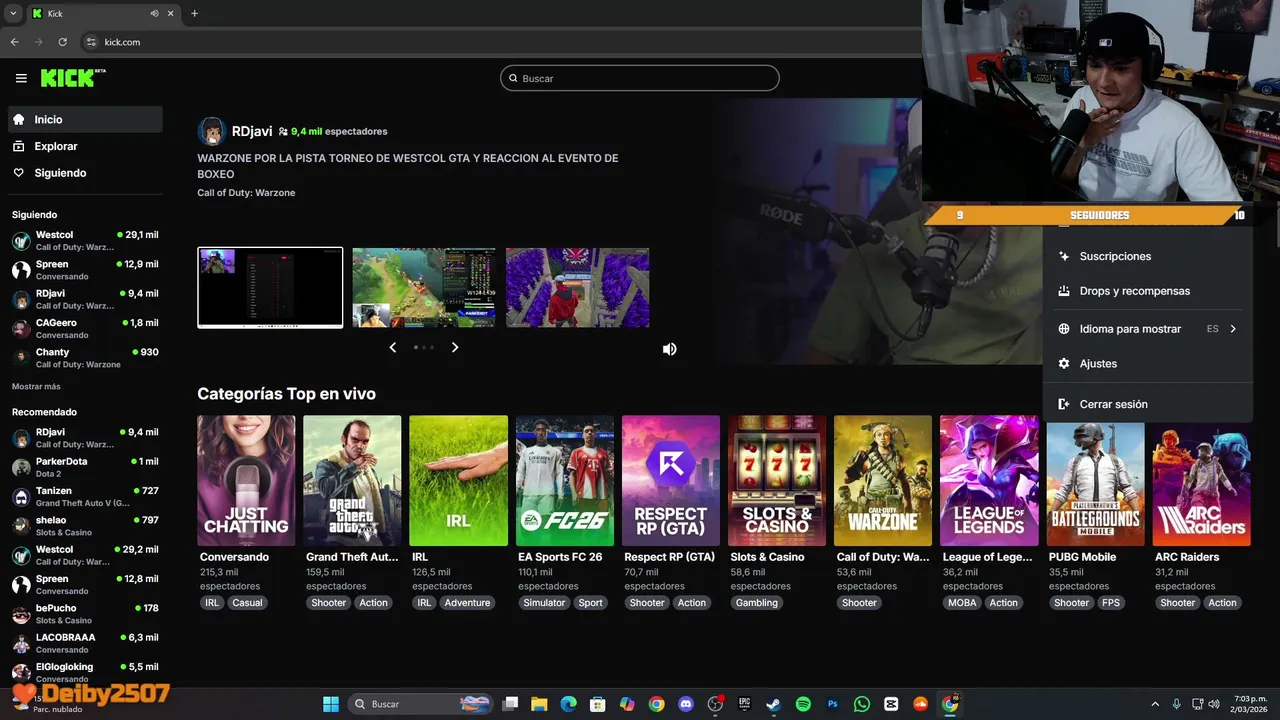Open EA Sports FC 26 category
1280x720 pixels.
(x=564, y=481)
